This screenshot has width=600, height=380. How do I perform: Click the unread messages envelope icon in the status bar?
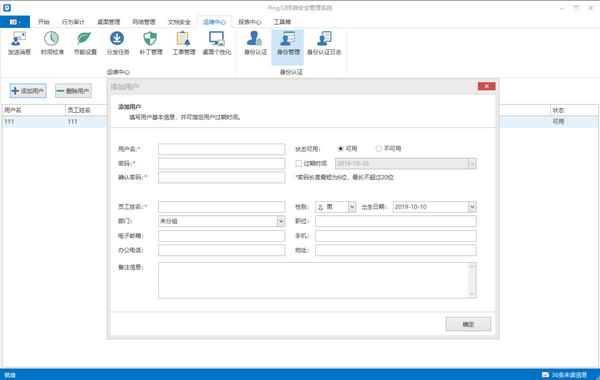[x=545, y=375]
